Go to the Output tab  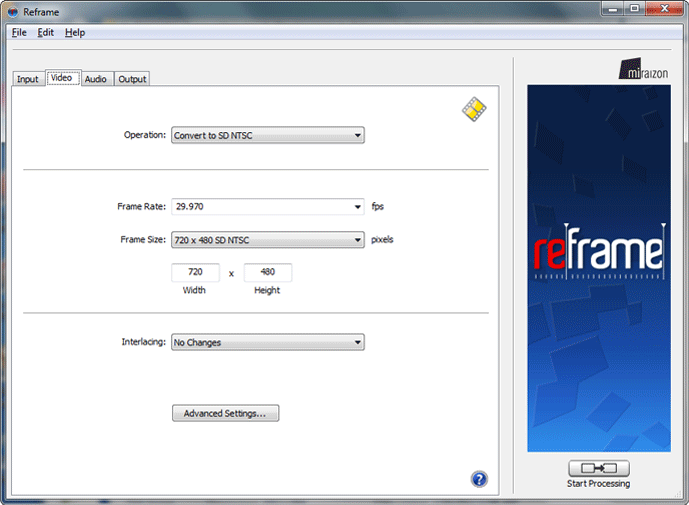click(132, 79)
